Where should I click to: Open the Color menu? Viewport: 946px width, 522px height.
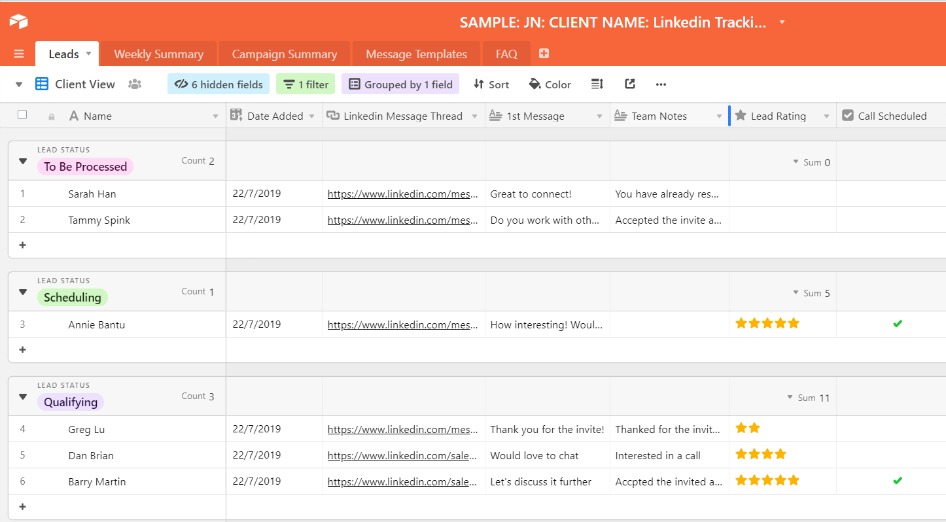point(550,84)
